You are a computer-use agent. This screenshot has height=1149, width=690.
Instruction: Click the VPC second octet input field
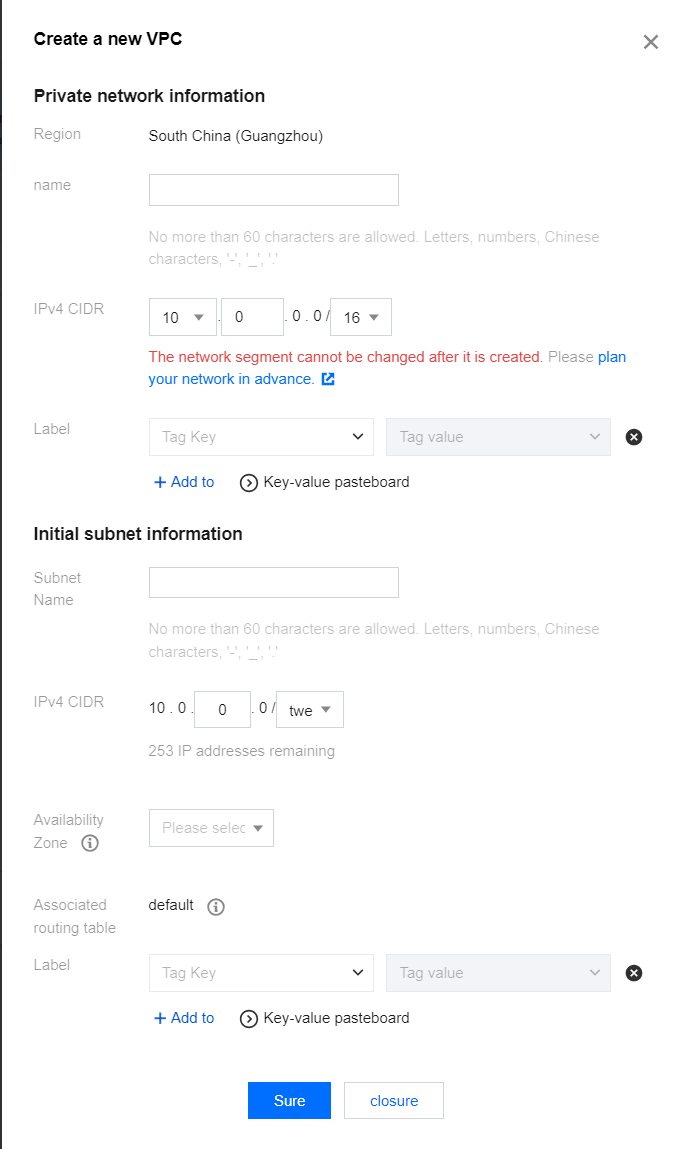[x=252, y=318]
